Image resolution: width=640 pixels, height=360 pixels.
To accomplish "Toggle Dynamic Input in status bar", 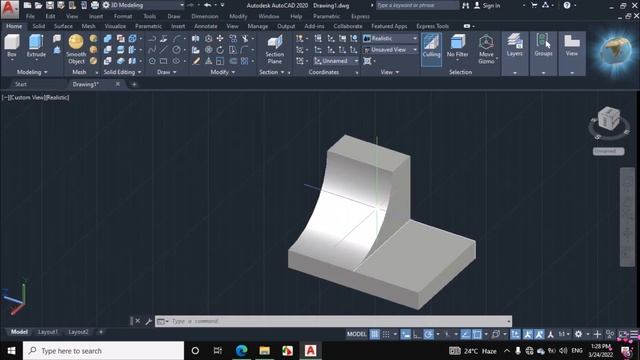I will (x=405, y=334).
